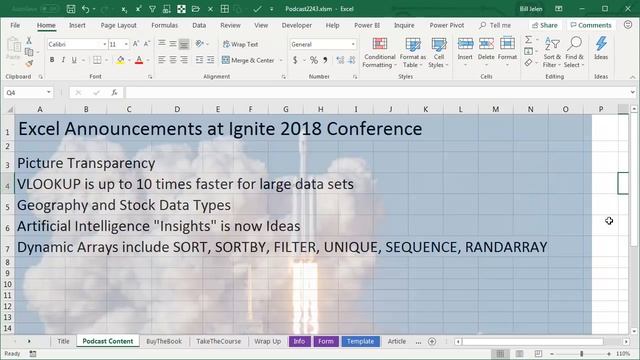Open Sort & Filter
Screen dimensions: 640x360
point(552,52)
